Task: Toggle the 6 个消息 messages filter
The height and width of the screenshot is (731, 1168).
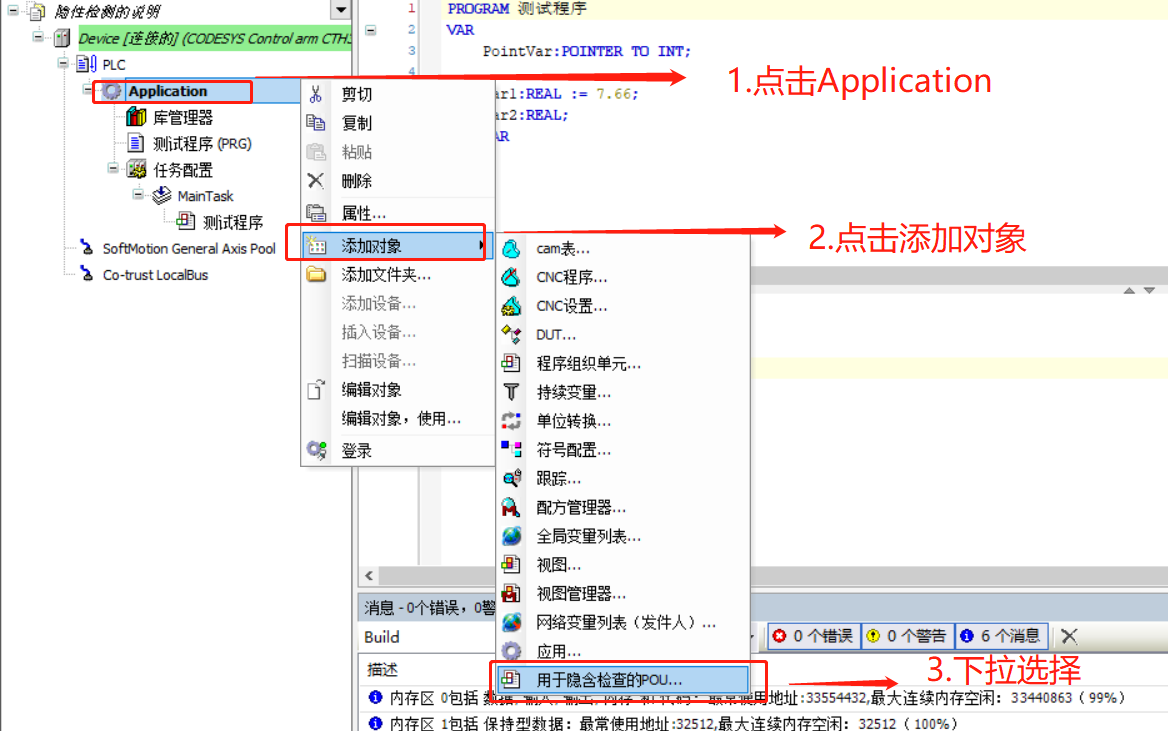Action: tap(1002, 636)
